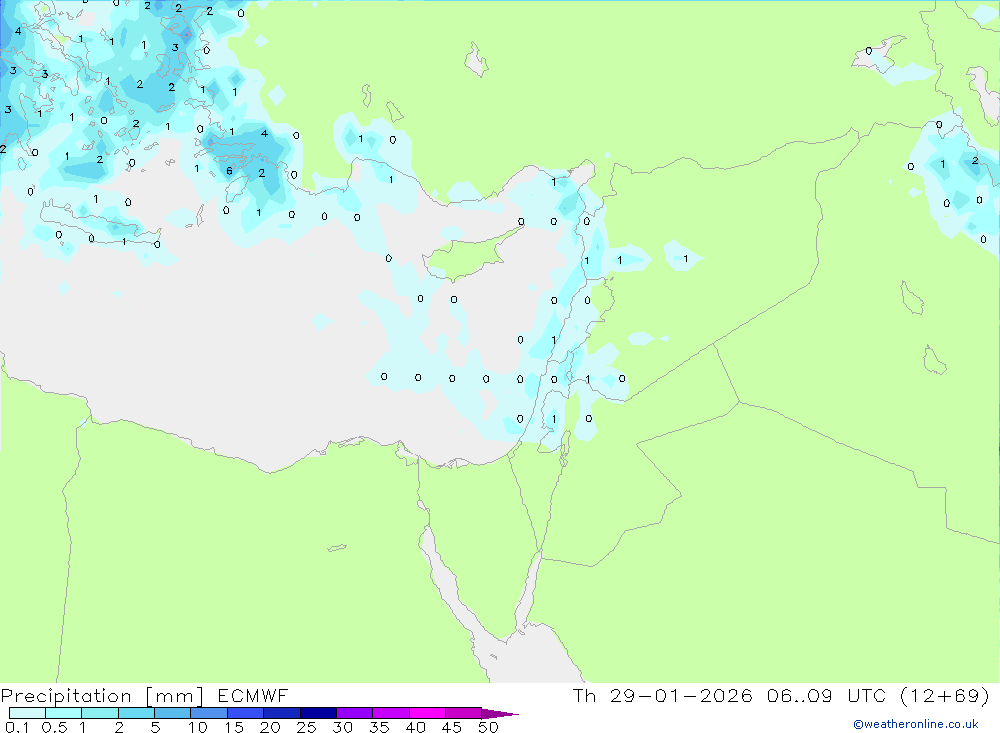The image size is (1000, 733).
Task: Click the 1–2 mm legend color swatch
Action: (x=100, y=713)
